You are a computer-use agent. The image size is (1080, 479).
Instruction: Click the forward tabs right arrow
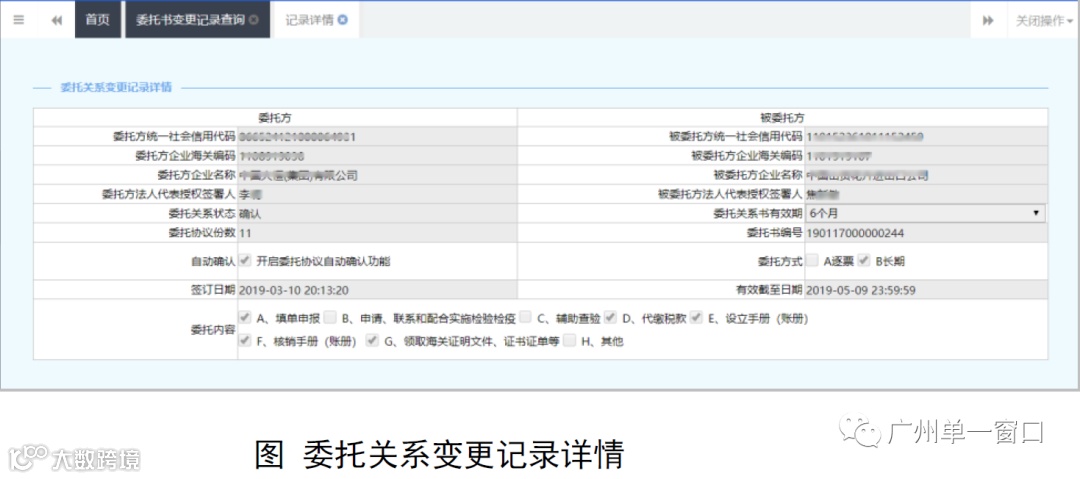[x=988, y=20]
